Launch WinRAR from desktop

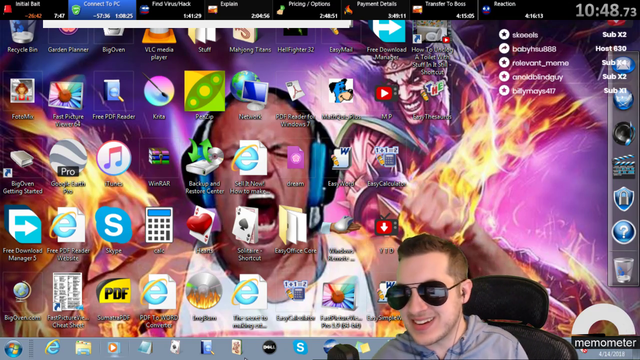point(159,167)
